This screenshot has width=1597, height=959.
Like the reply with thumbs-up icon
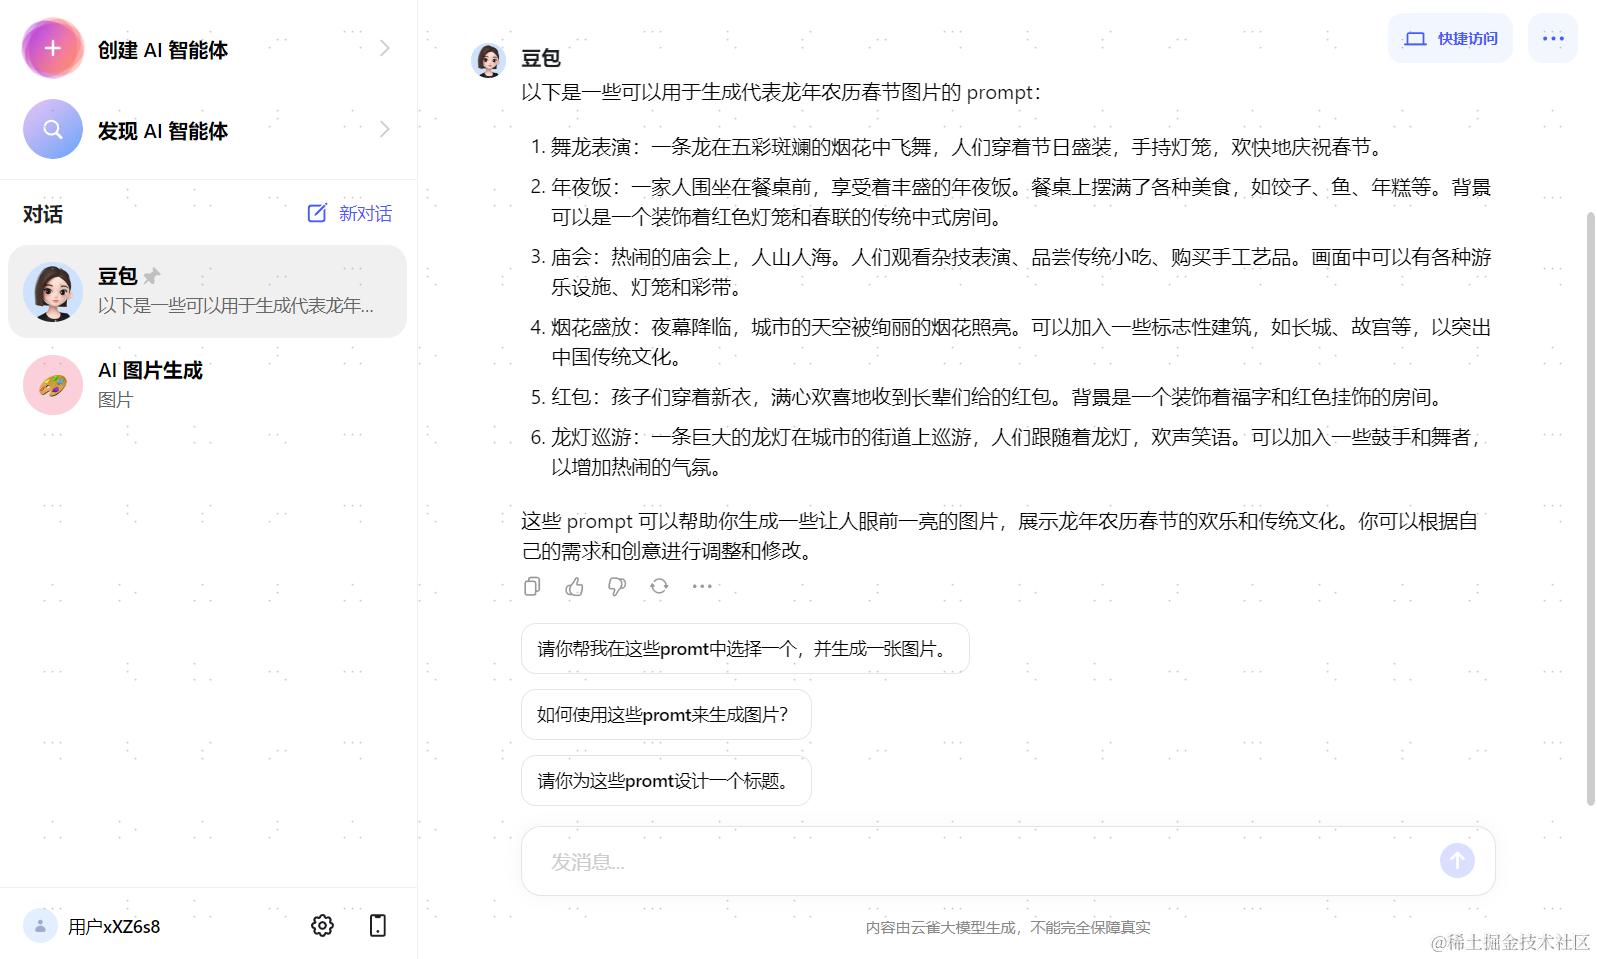pyautogui.click(x=574, y=586)
